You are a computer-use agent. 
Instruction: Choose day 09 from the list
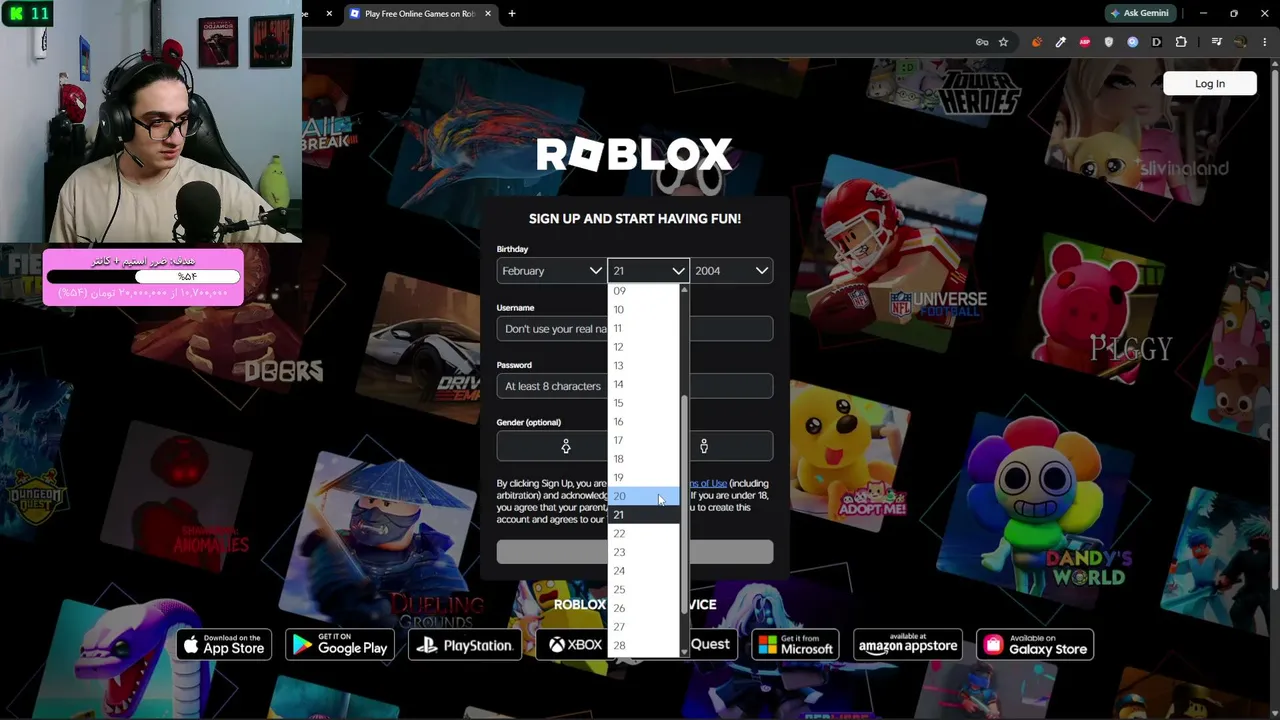pyautogui.click(x=644, y=291)
